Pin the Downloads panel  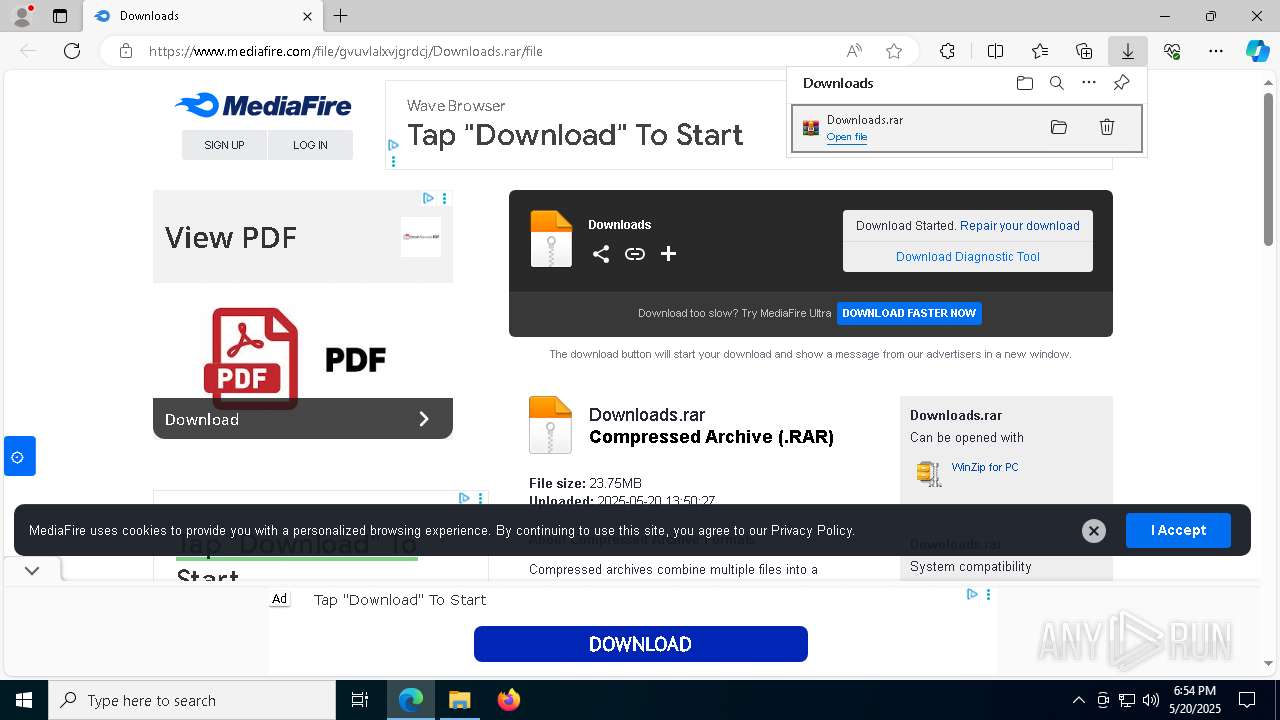[x=1121, y=83]
